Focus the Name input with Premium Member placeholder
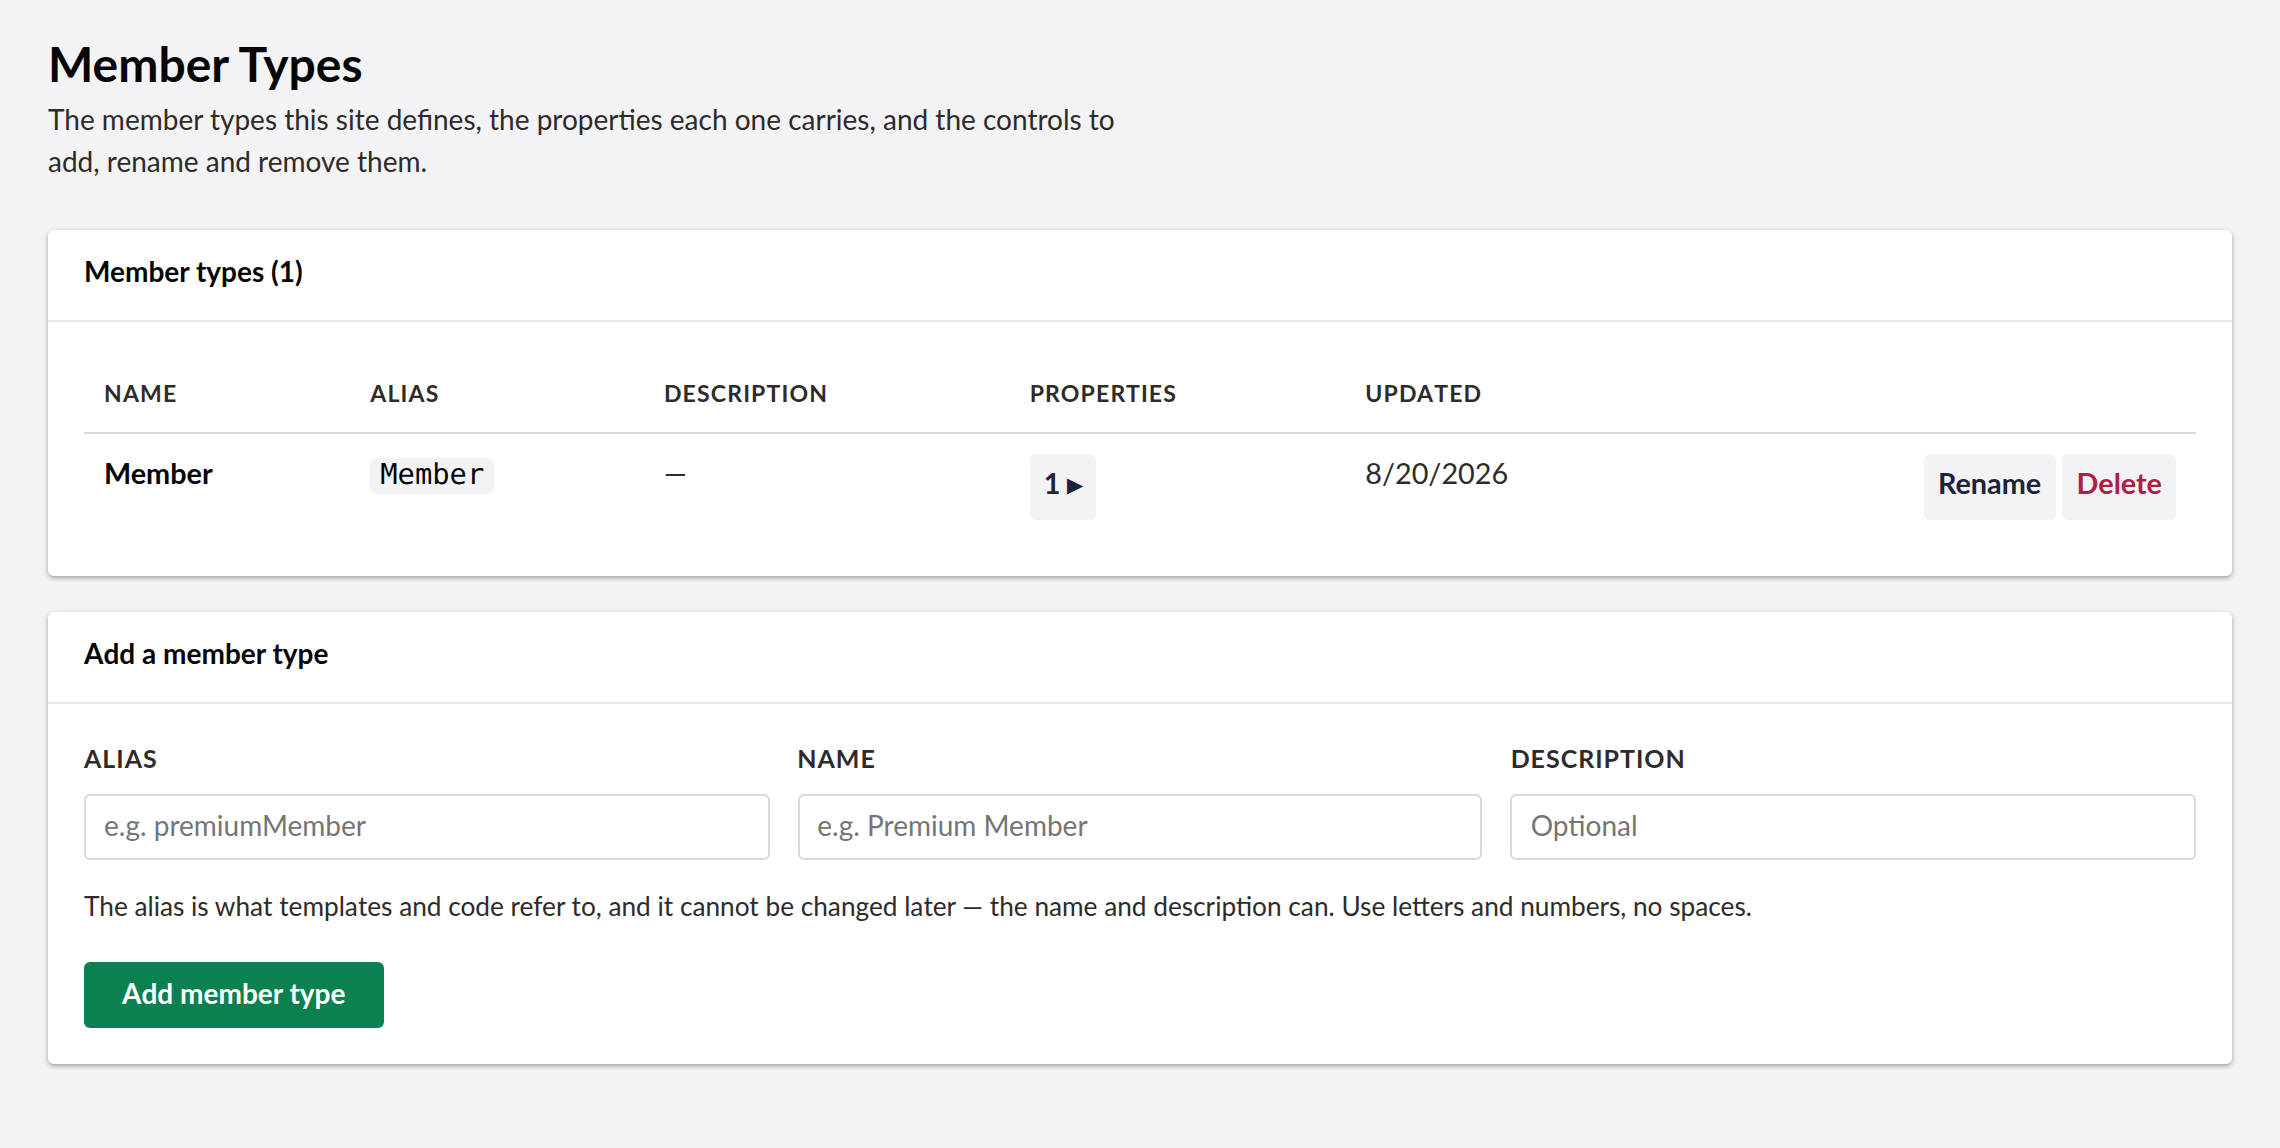This screenshot has height=1148, width=2280. (1140, 826)
